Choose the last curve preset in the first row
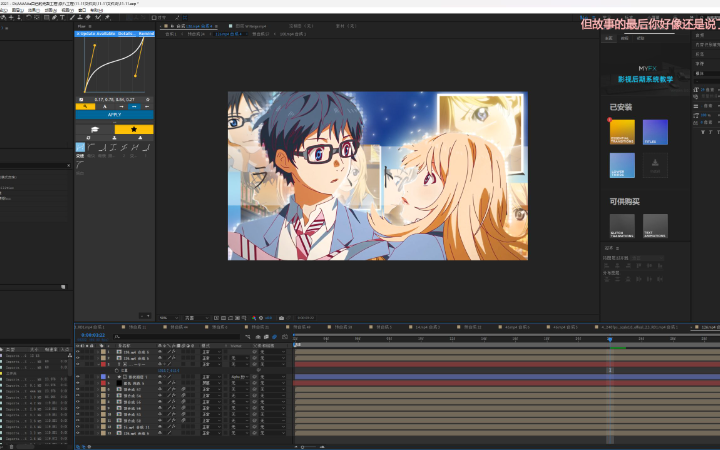The image size is (720, 450). coord(146,147)
